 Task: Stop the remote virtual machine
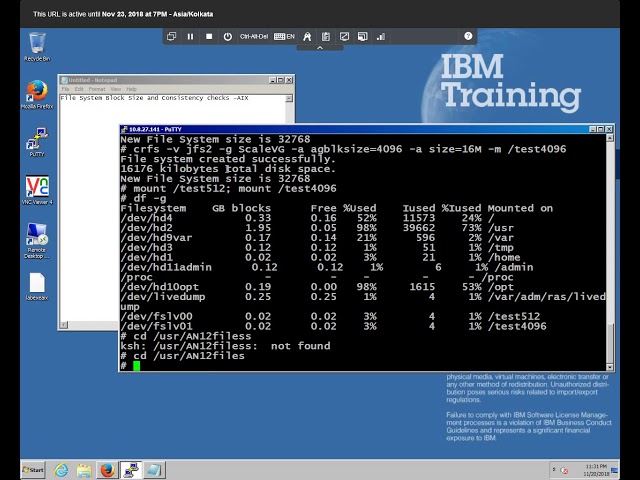tap(209, 37)
